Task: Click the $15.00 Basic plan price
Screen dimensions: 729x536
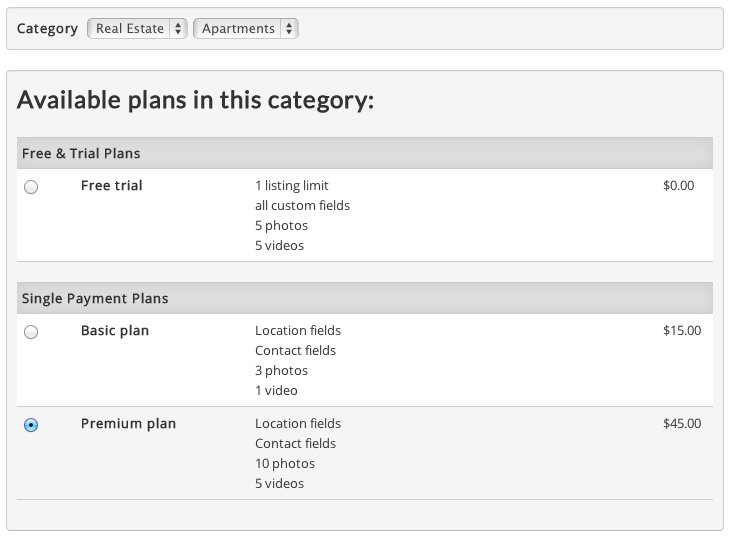Action: (x=682, y=330)
